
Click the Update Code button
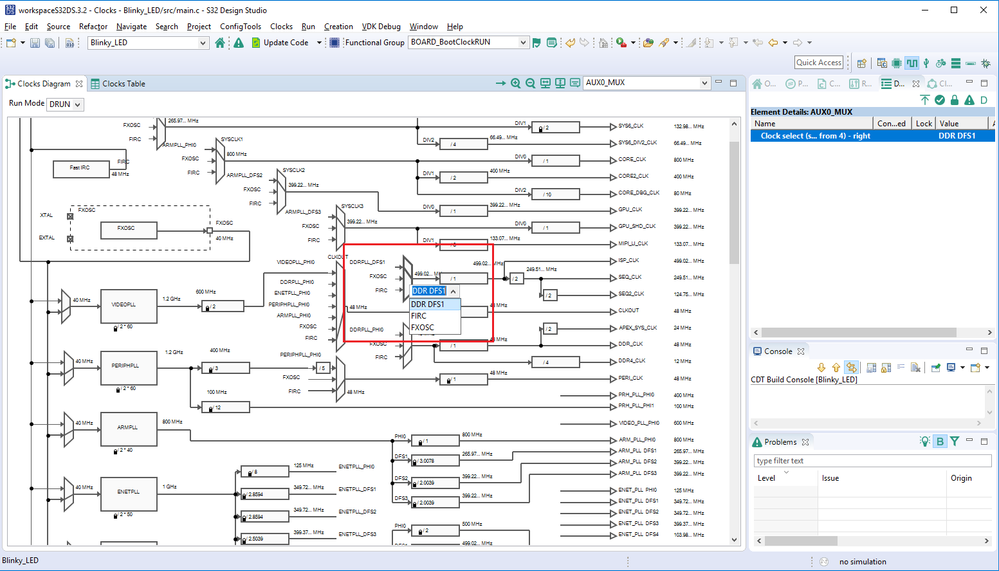(x=285, y=43)
